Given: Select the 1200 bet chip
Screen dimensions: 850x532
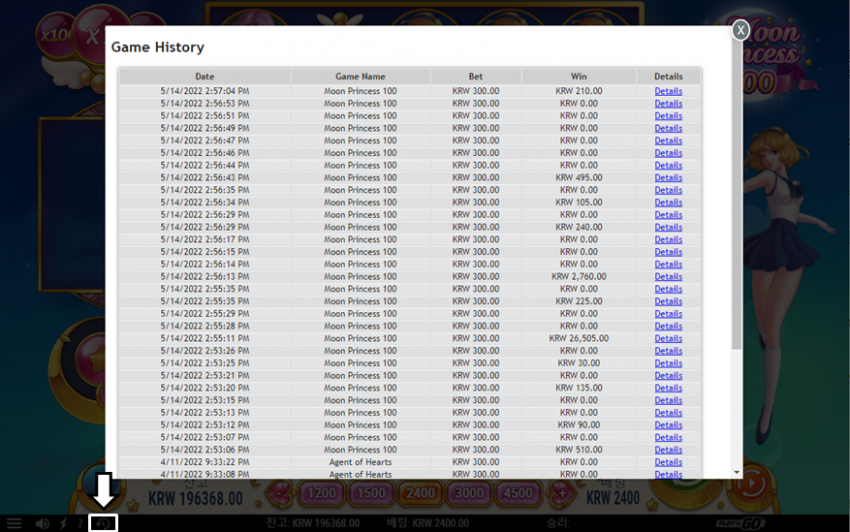Looking at the screenshot, I should (x=321, y=493).
